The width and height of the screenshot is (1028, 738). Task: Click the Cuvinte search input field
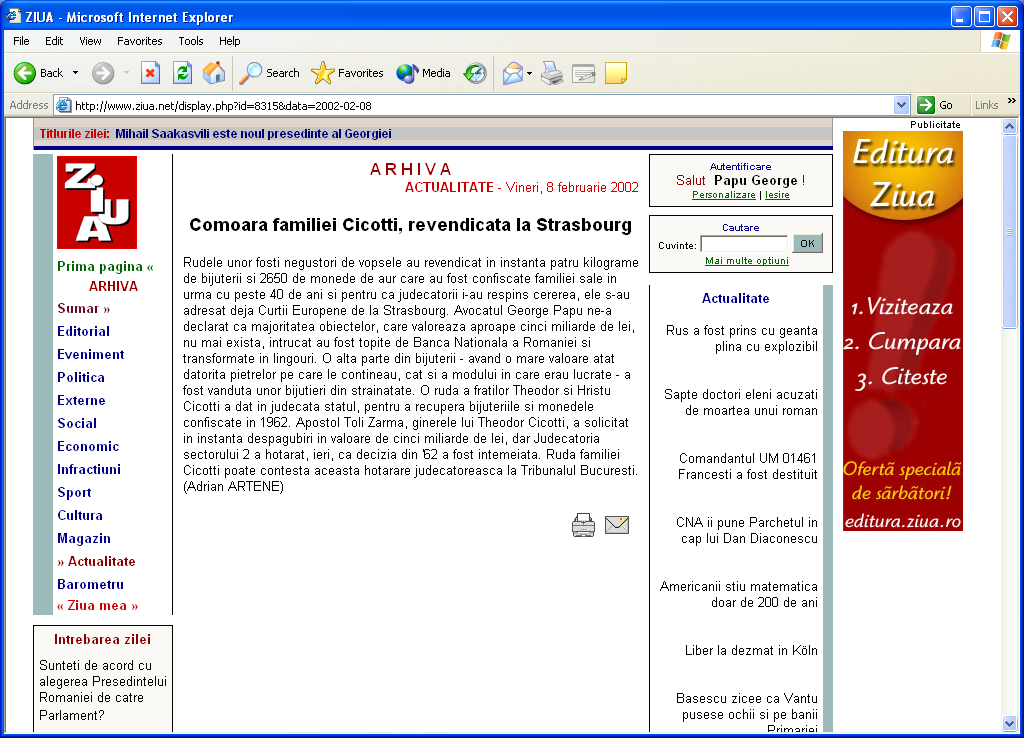pos(744,244)
